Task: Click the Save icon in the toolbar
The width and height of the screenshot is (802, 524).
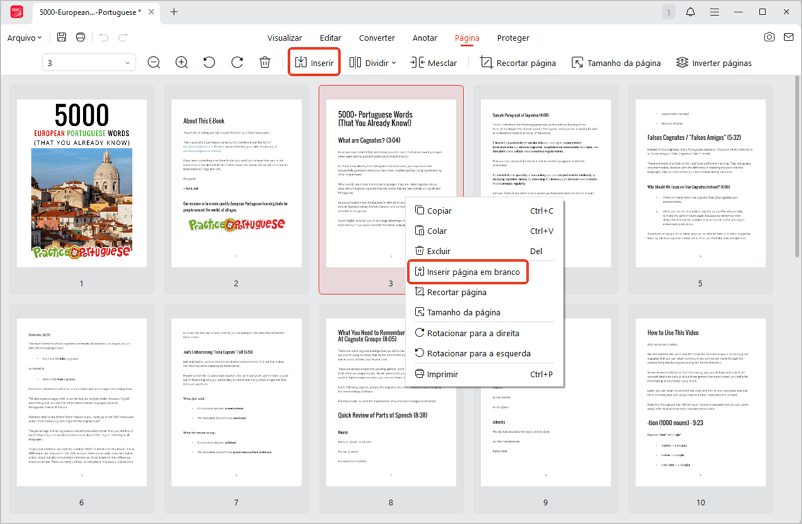Action: pos(61,37)
